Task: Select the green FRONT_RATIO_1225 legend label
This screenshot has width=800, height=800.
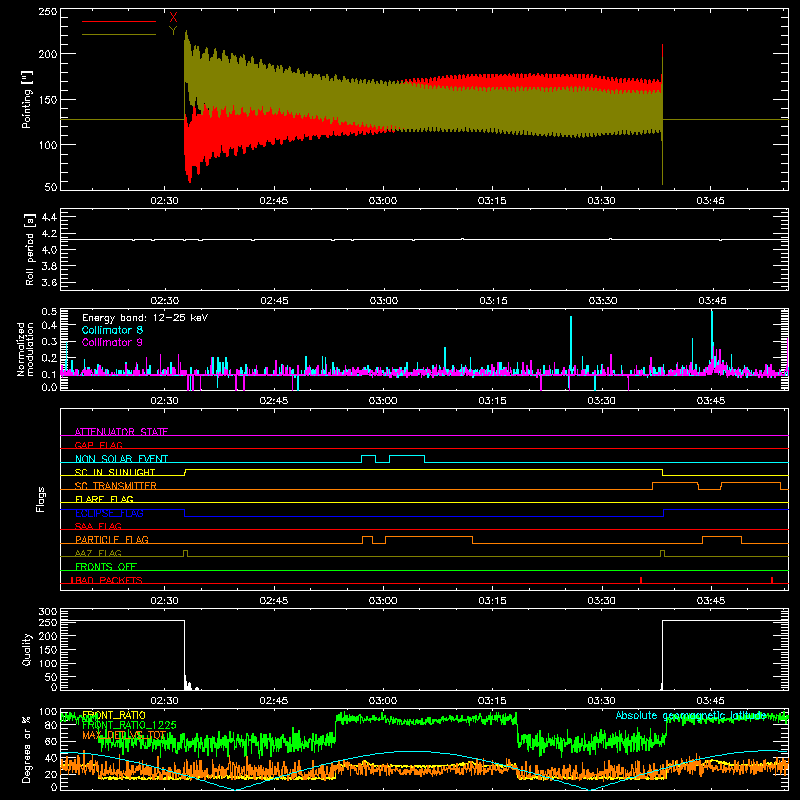Action: click(129, 725)
